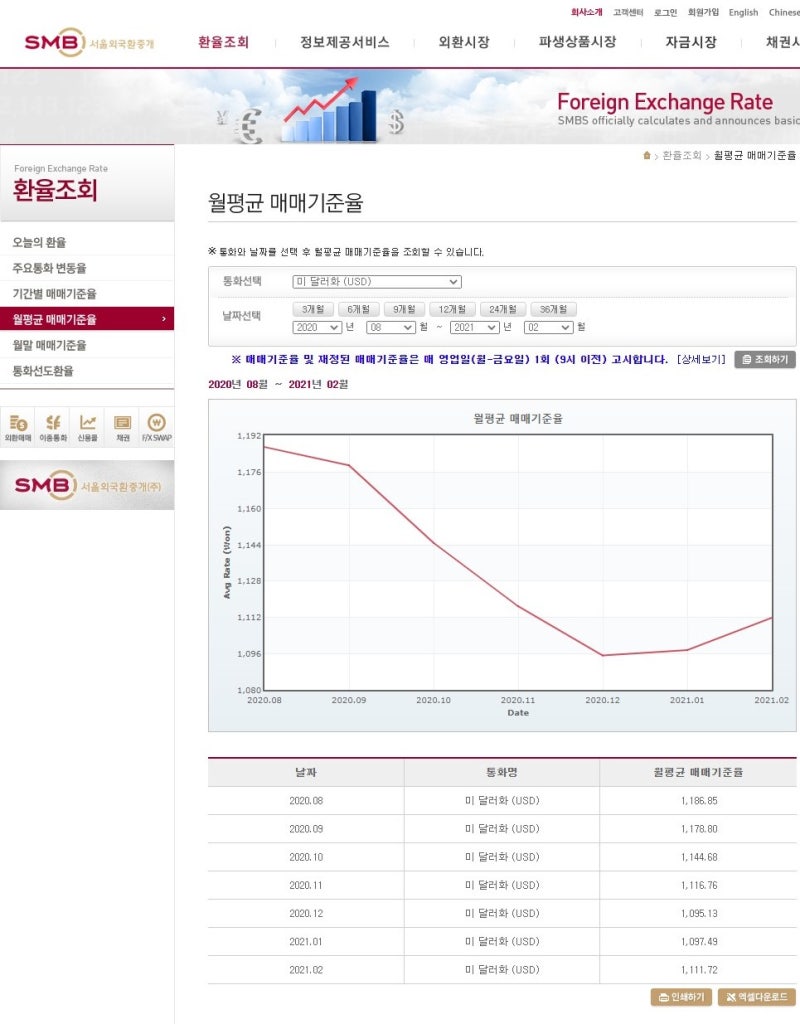Image resolution: width=800 pixels, height=1024 pixels.
Task: Go to 기간별 매매기준율 in the sidebar
Action: (87, 294)
